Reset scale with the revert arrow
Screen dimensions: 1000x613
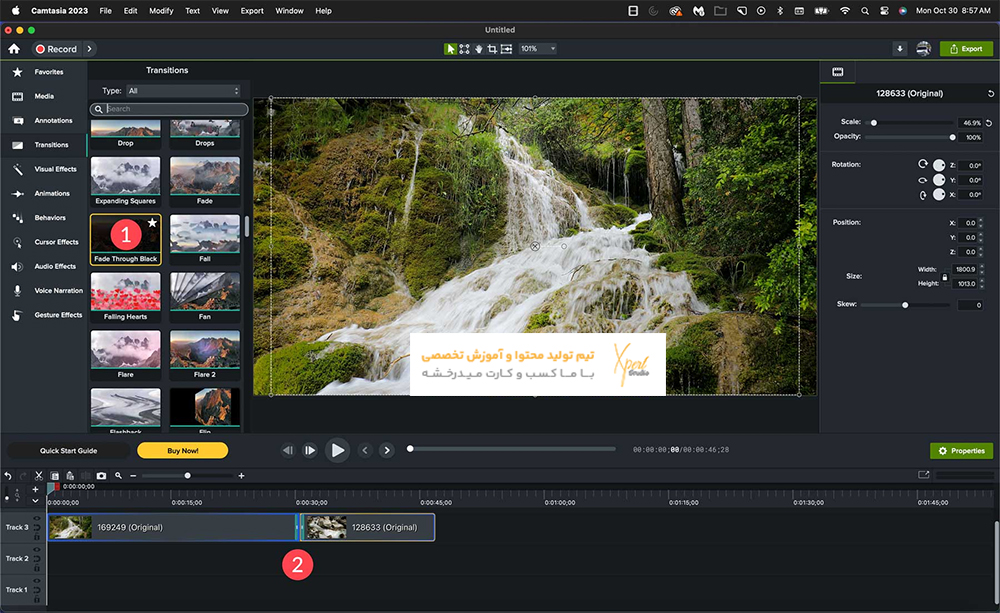[989, 123]
